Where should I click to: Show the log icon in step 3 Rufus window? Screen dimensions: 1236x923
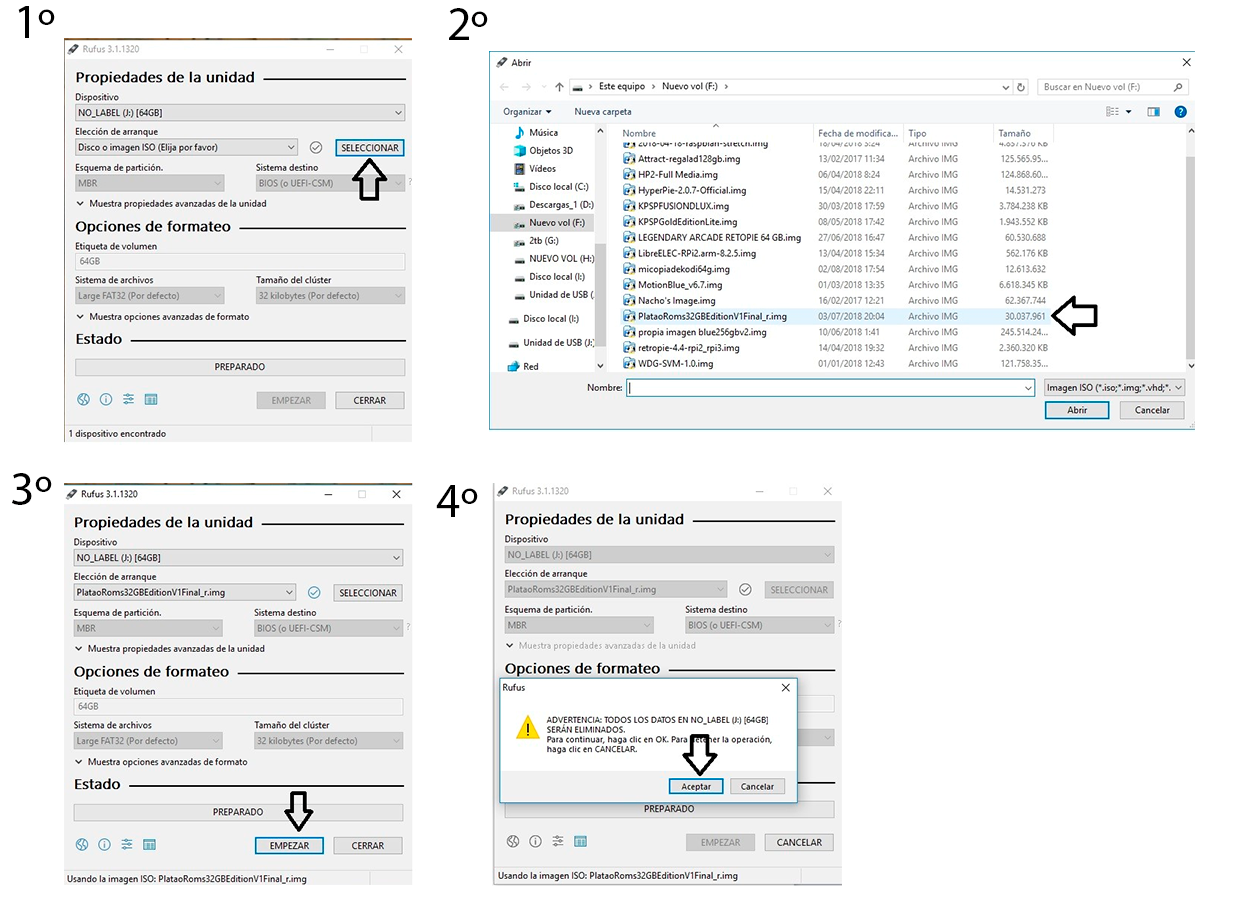pos(149,845)
